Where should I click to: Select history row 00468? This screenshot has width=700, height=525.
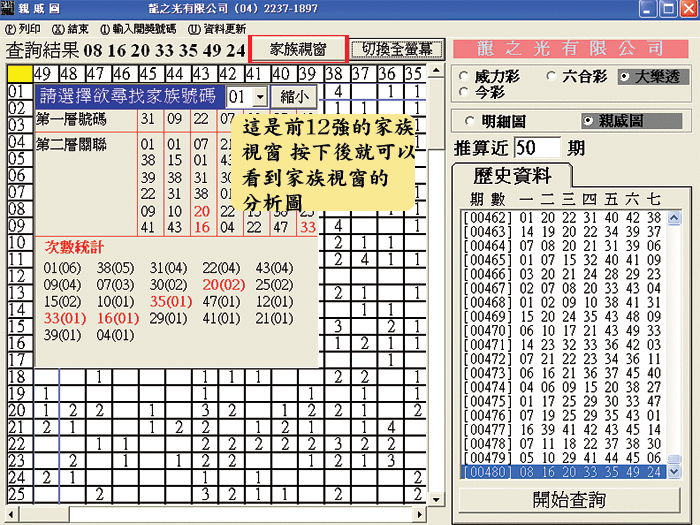(563, 303)
